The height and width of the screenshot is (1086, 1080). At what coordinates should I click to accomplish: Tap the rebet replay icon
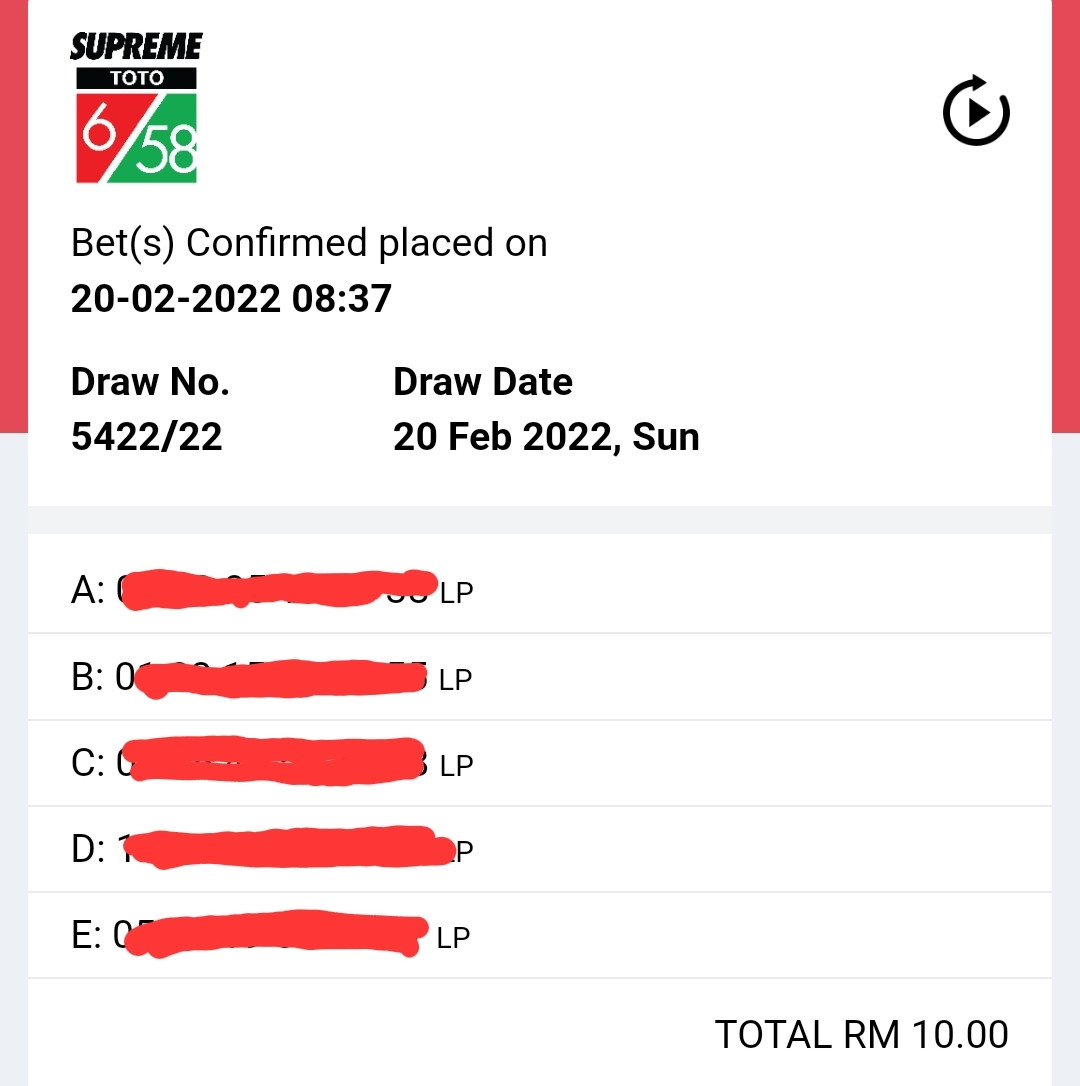tap(975, 111)
